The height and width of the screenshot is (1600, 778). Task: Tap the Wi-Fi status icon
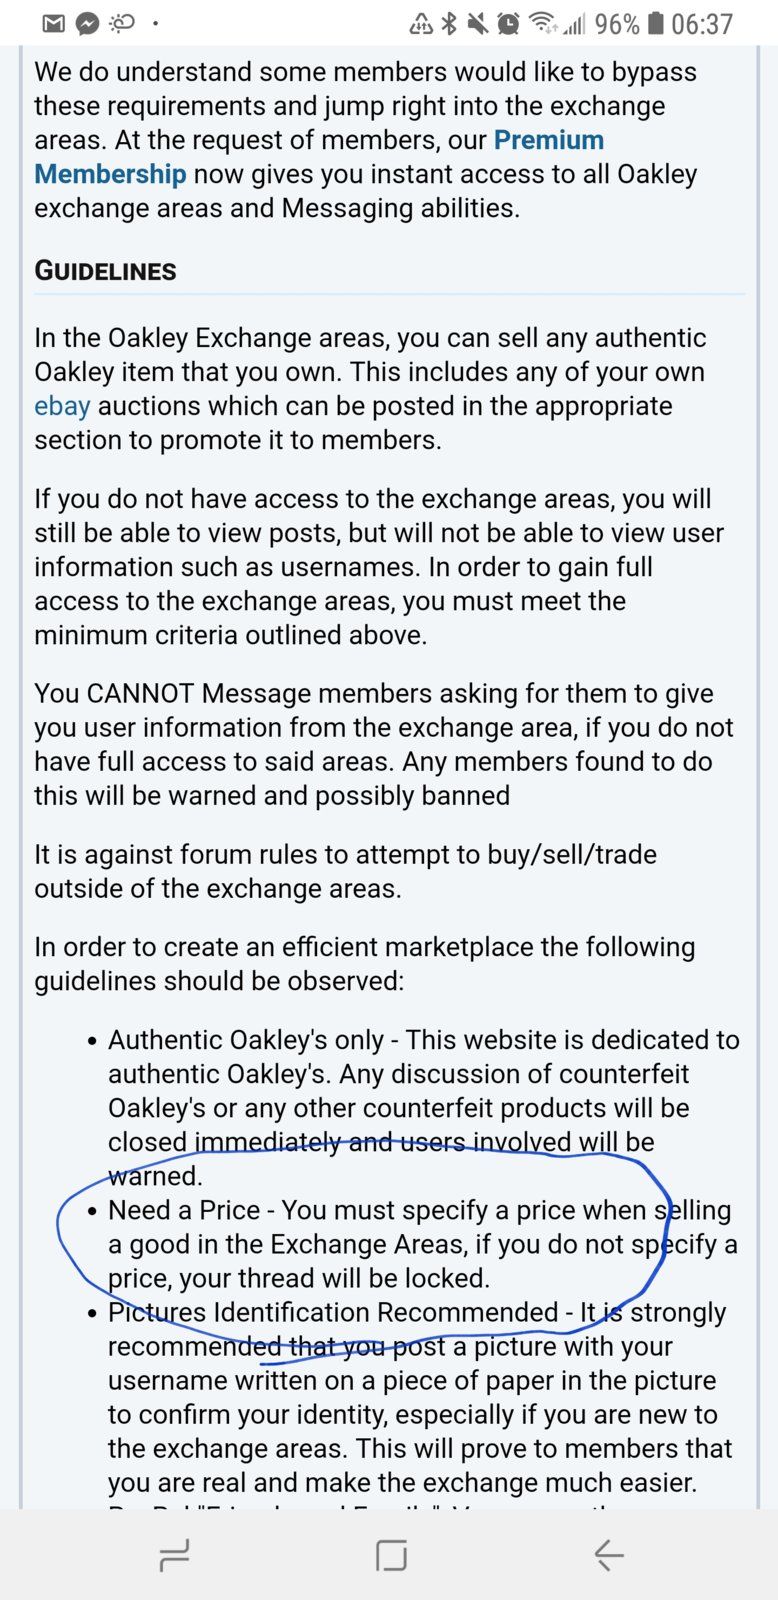[543, 23]
